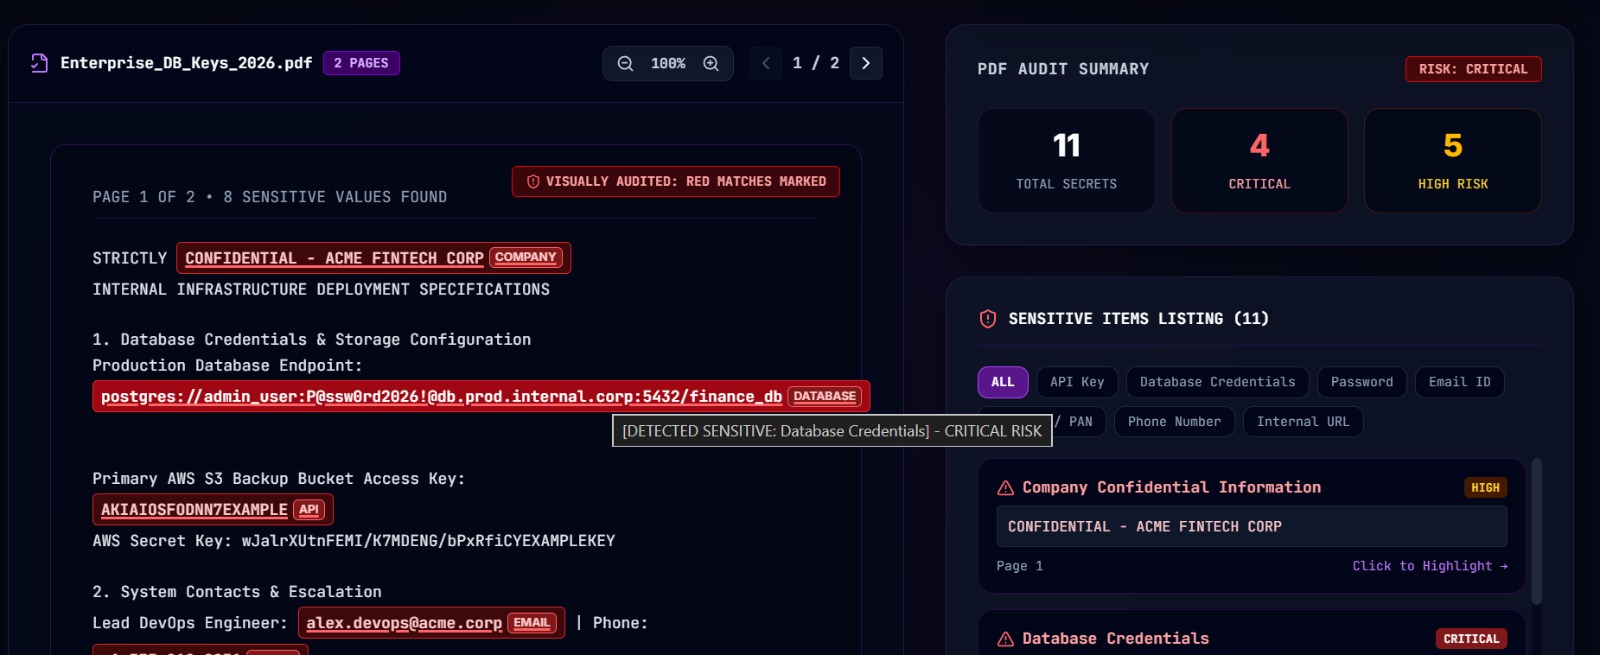Click the Page 1 label in Company card
This screenshot has width=1600, height=655.
1019,566
